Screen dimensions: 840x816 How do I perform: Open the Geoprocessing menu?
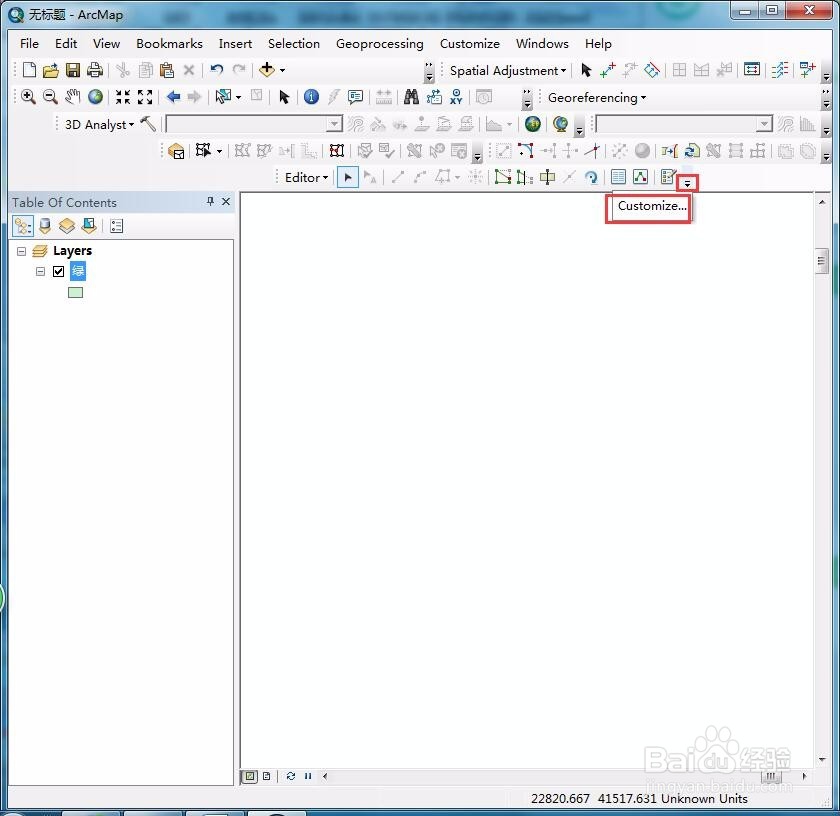pos(379,44)
